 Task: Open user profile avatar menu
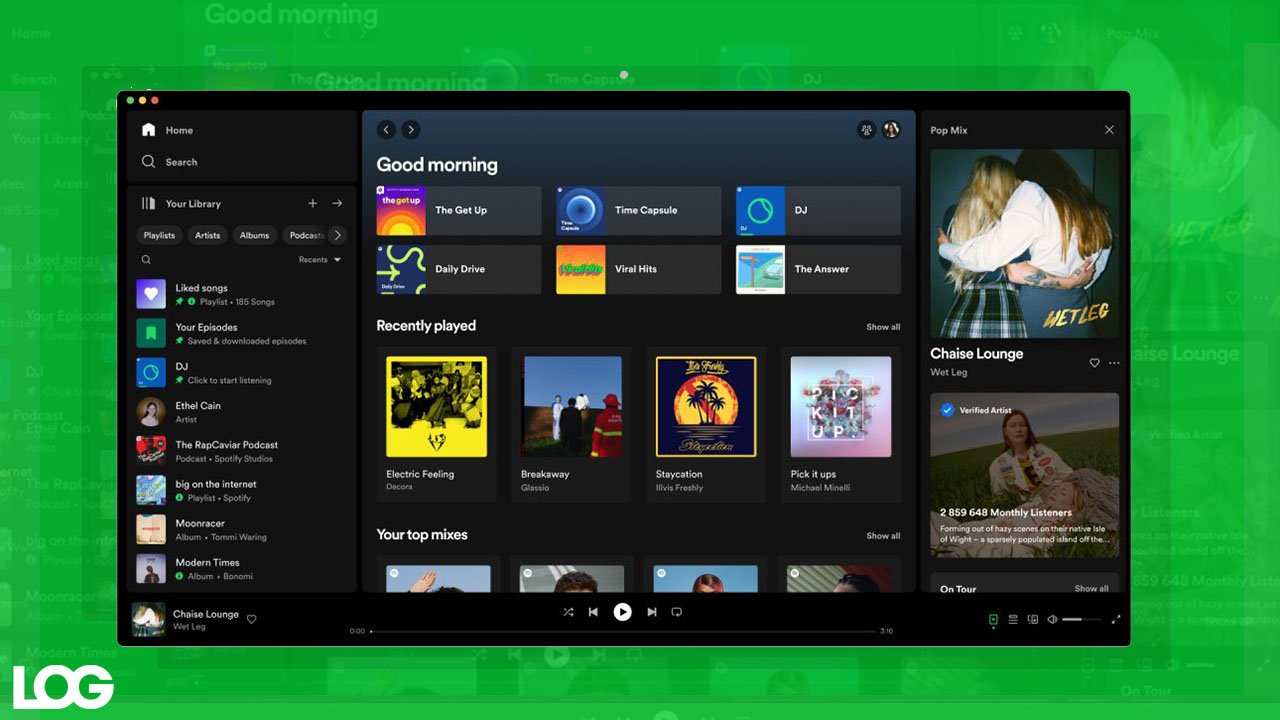[x=891, y=130]
